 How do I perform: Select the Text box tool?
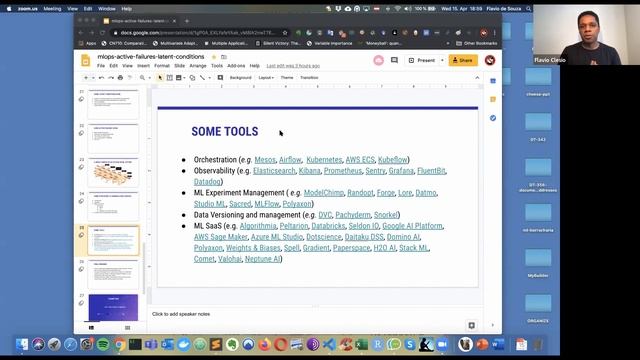tap(169, 78)
